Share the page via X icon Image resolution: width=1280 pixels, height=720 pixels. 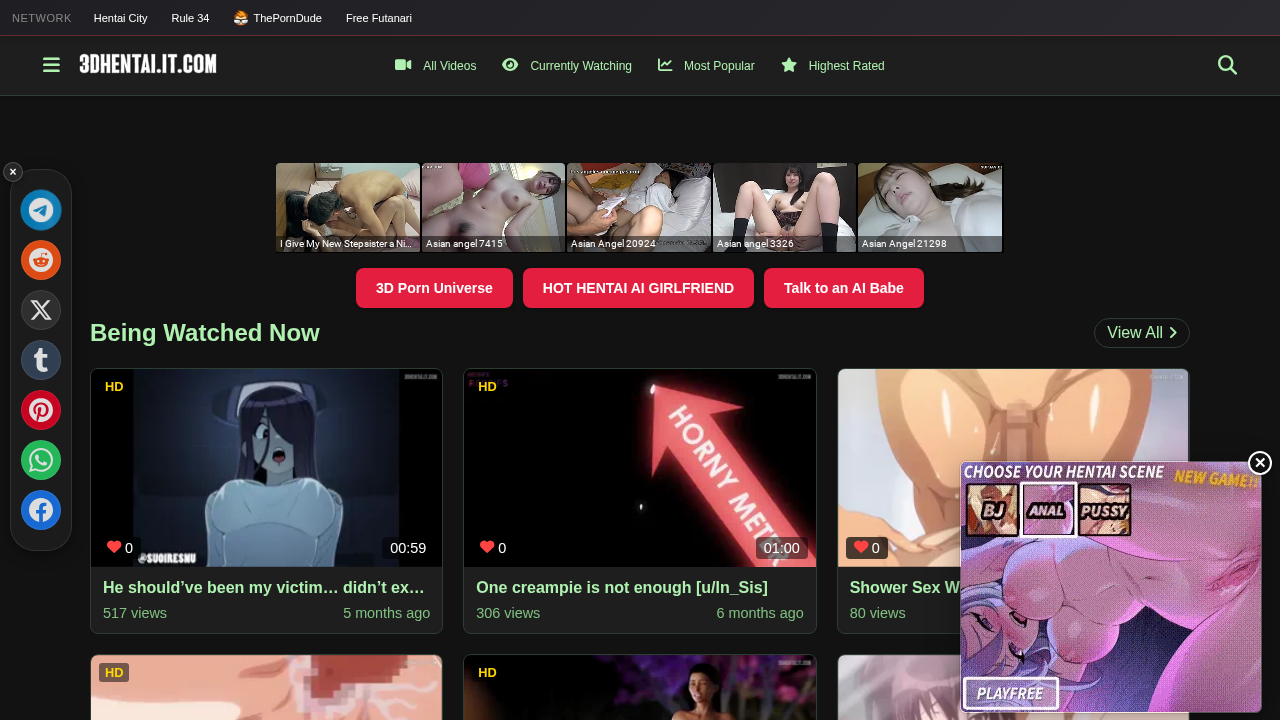(x=41, y=310)
